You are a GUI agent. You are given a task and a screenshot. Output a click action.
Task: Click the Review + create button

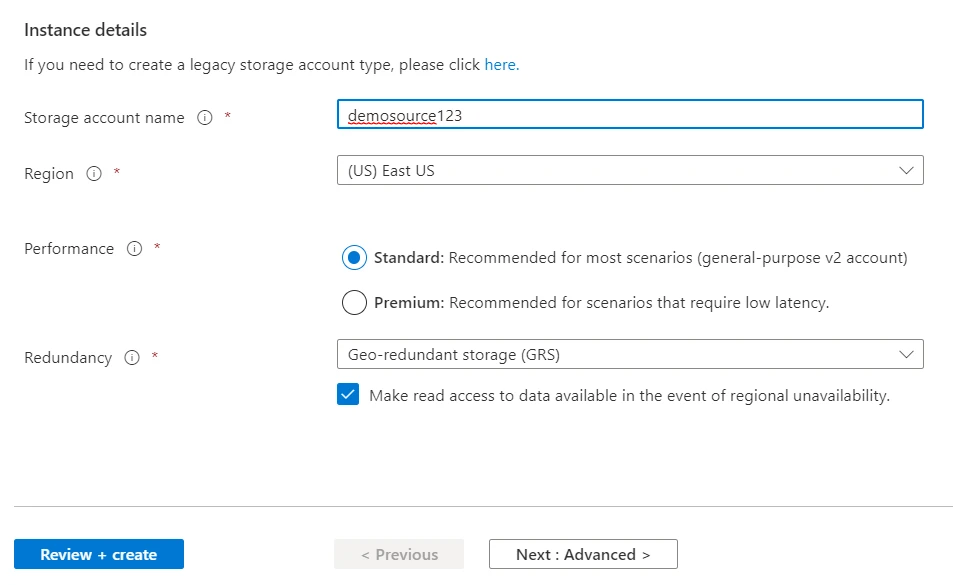tap(98, 553)
